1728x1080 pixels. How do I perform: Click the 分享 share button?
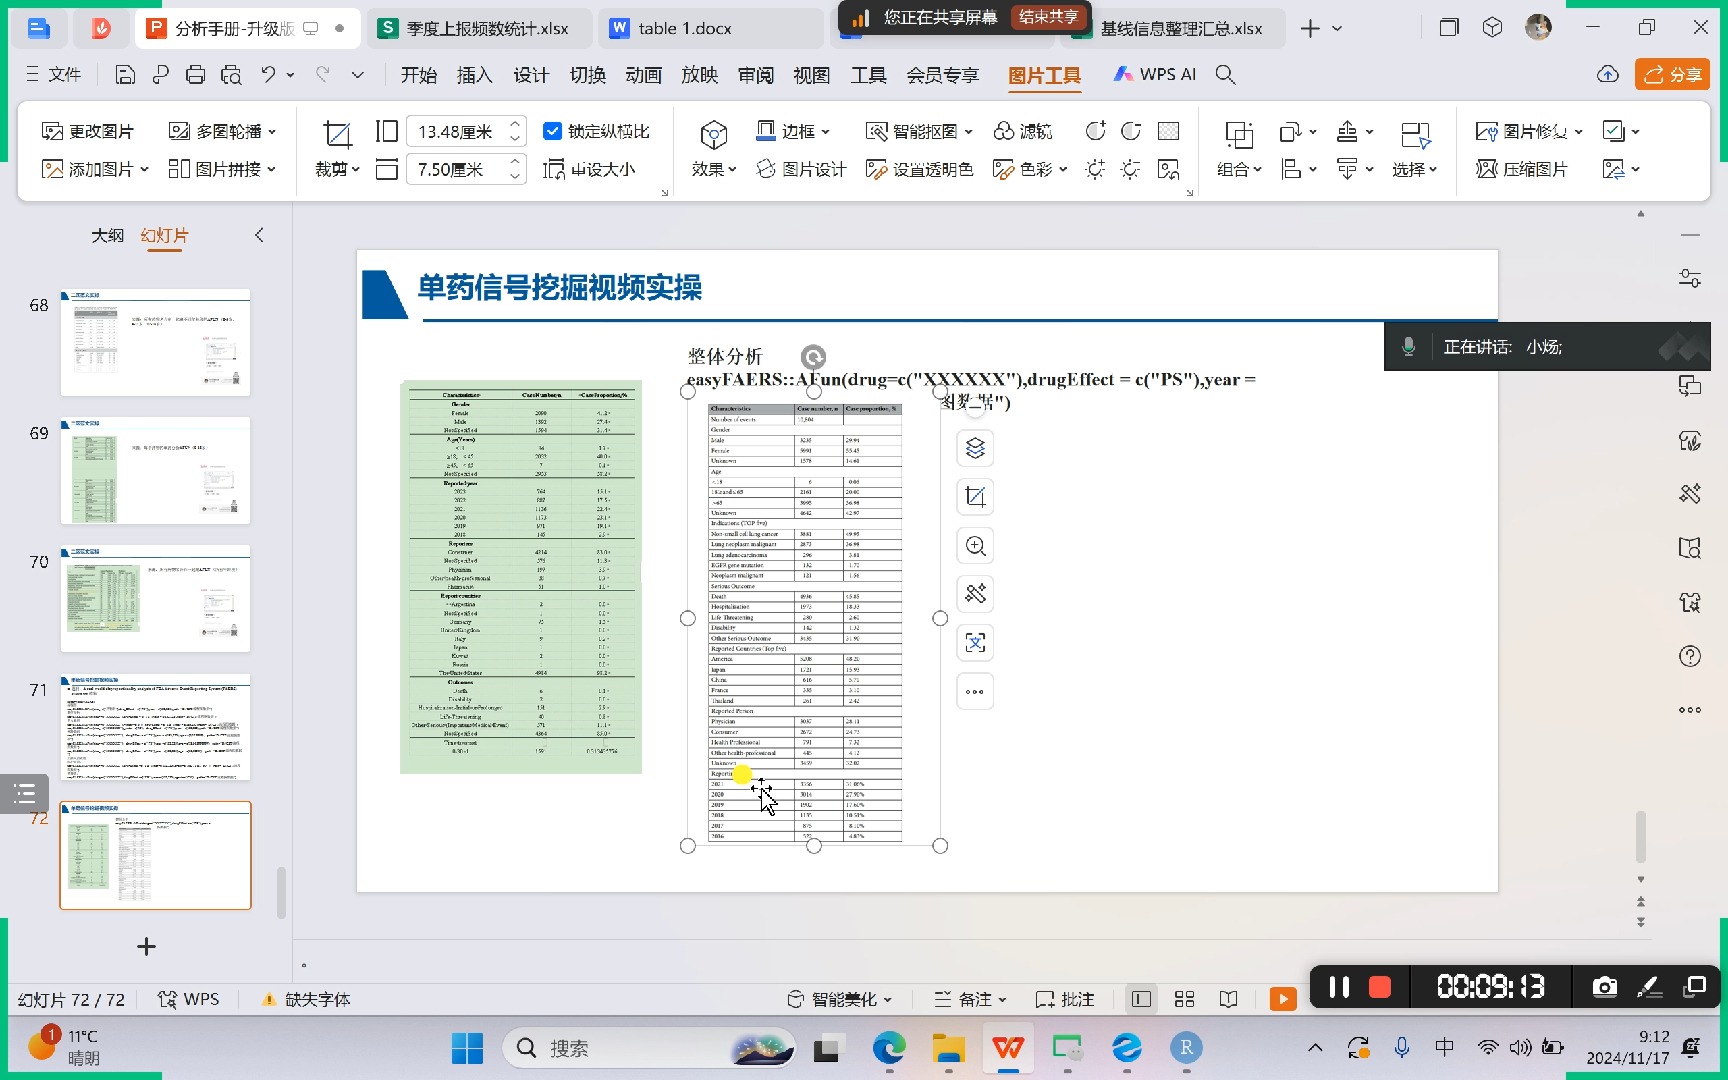[1672, 74]
